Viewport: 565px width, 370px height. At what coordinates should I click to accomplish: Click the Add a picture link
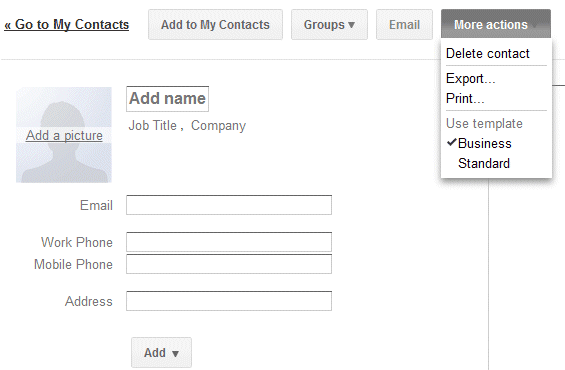(x=64, y=135)
